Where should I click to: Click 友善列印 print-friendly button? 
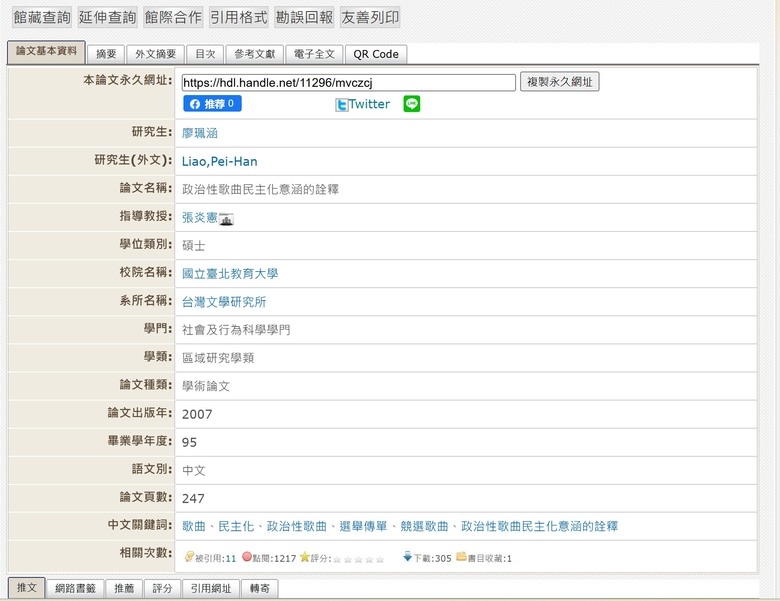(x=370, y=17)
